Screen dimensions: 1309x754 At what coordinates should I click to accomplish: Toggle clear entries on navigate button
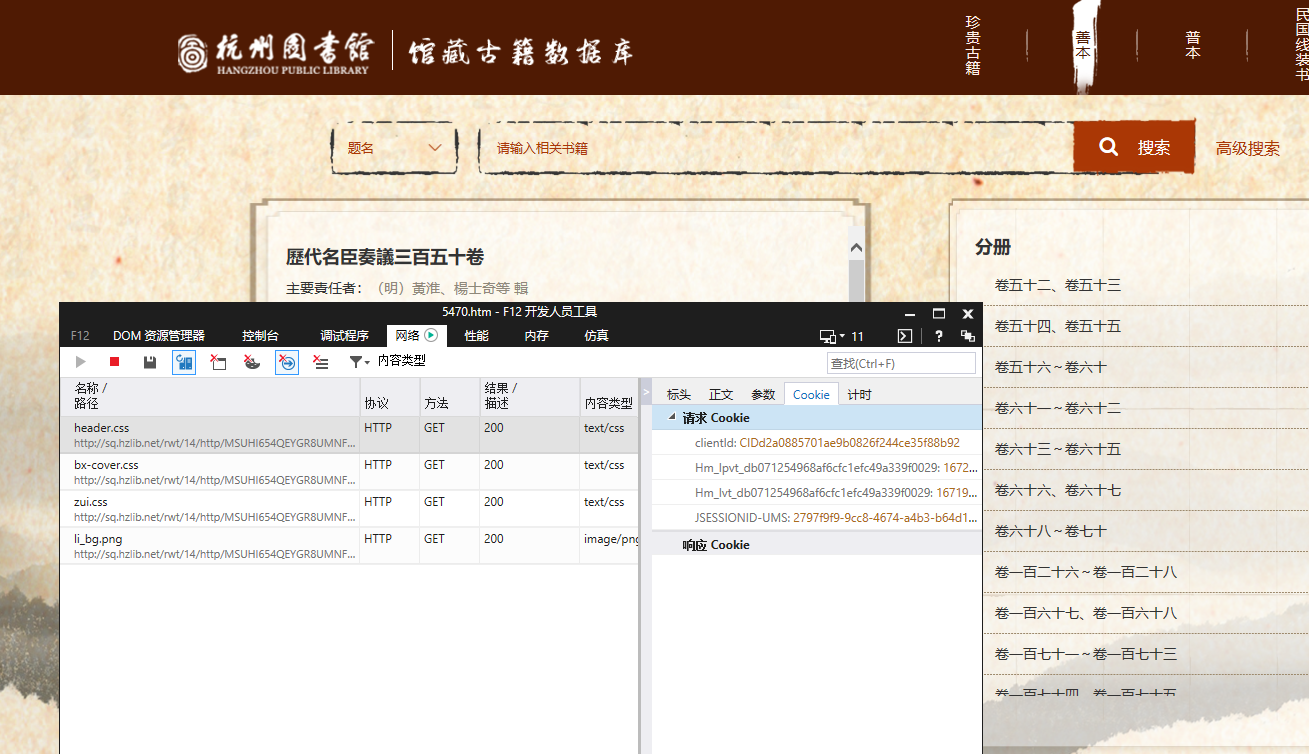click(x=287, y=362)
